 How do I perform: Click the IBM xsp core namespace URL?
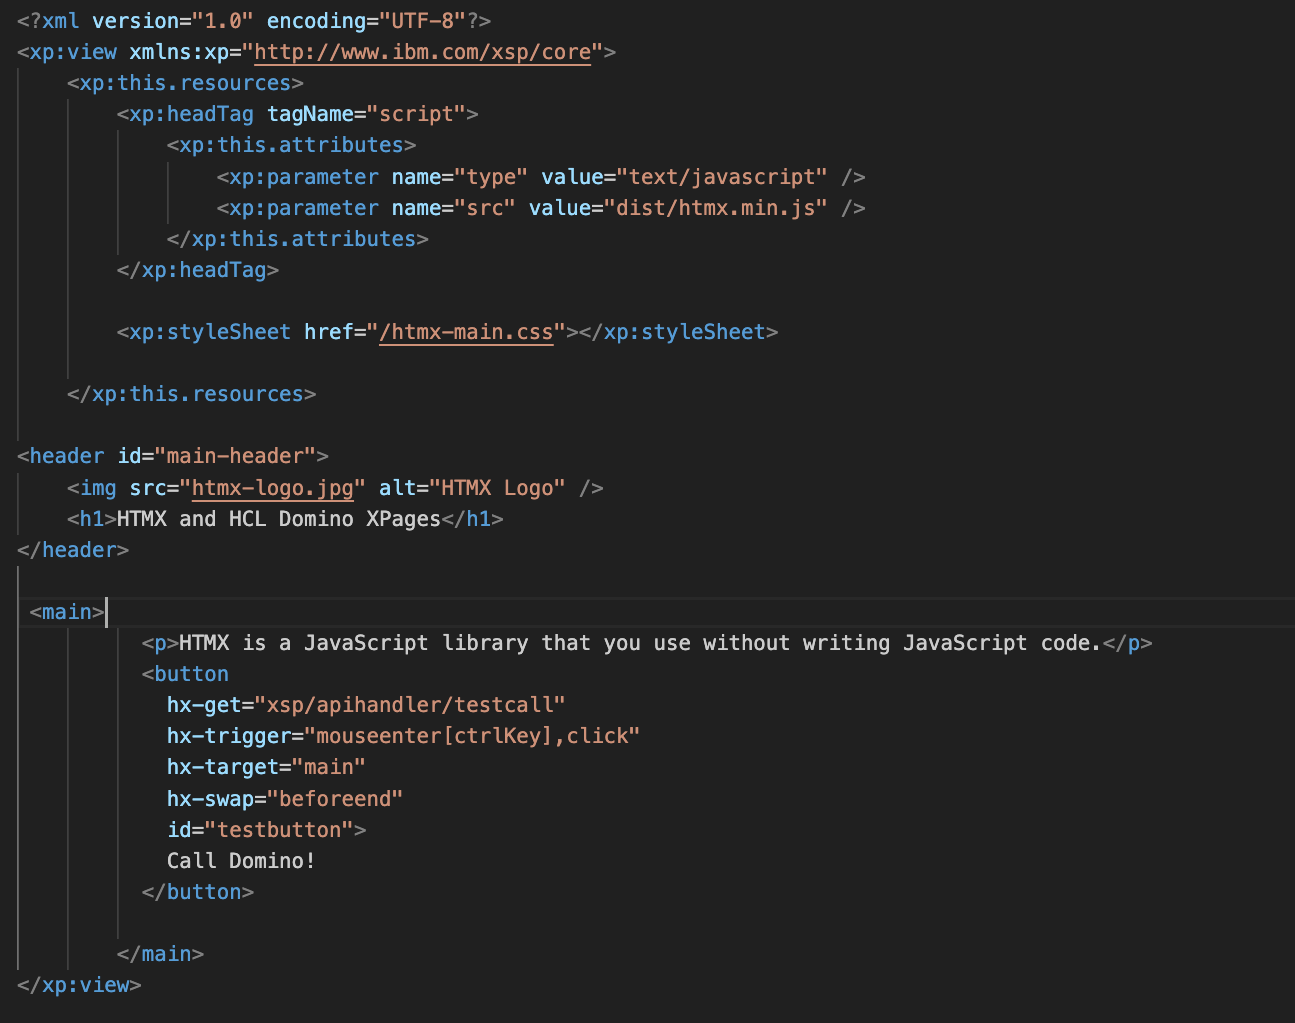423,52
